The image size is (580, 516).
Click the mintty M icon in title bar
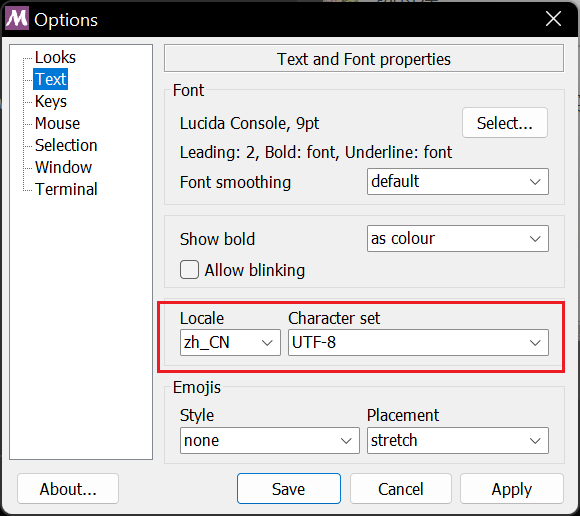tap(17, 19)
